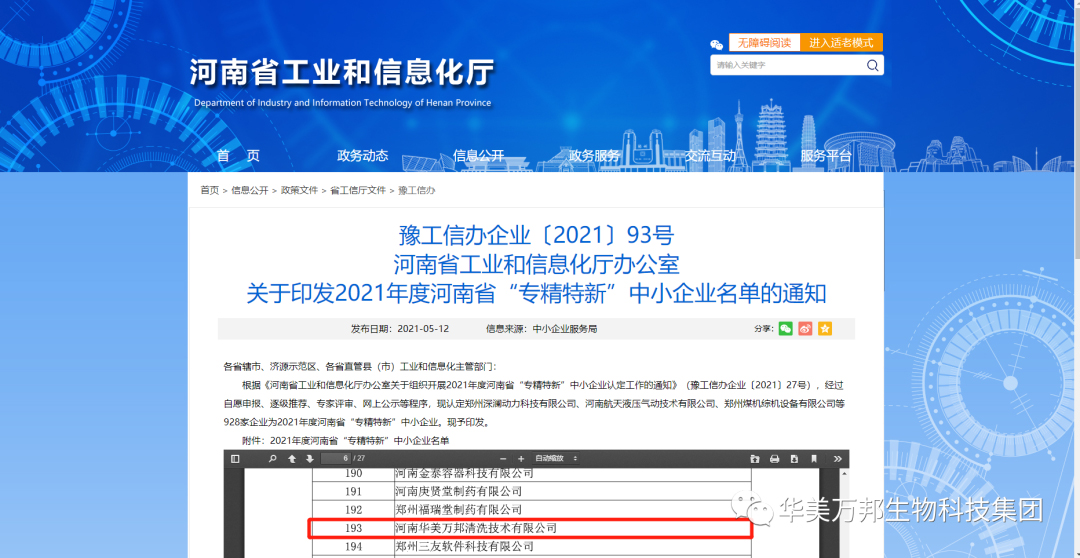Screen dimensions: 1080x558
Task: Click the 信息来源：中小企业服务局 text
Action: [541, 329]
